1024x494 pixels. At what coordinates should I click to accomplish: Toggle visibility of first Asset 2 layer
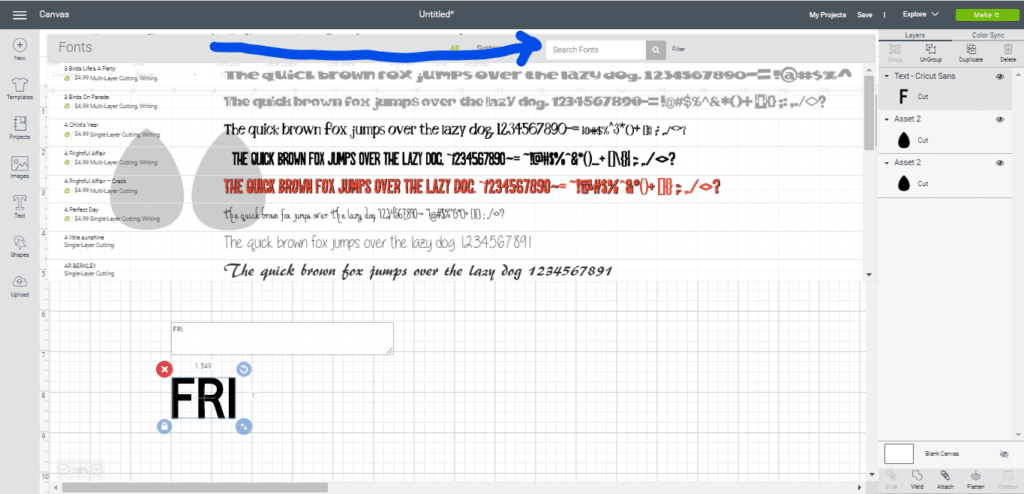click(x=999, y=119)
